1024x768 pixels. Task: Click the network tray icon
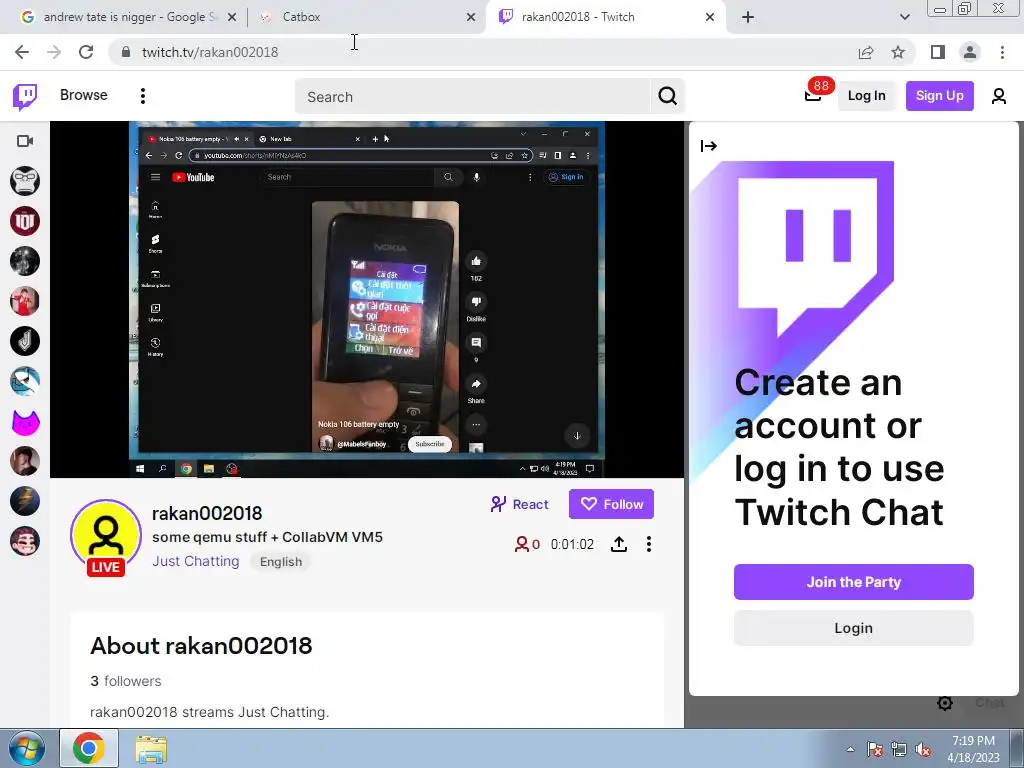tap(899, 749)
